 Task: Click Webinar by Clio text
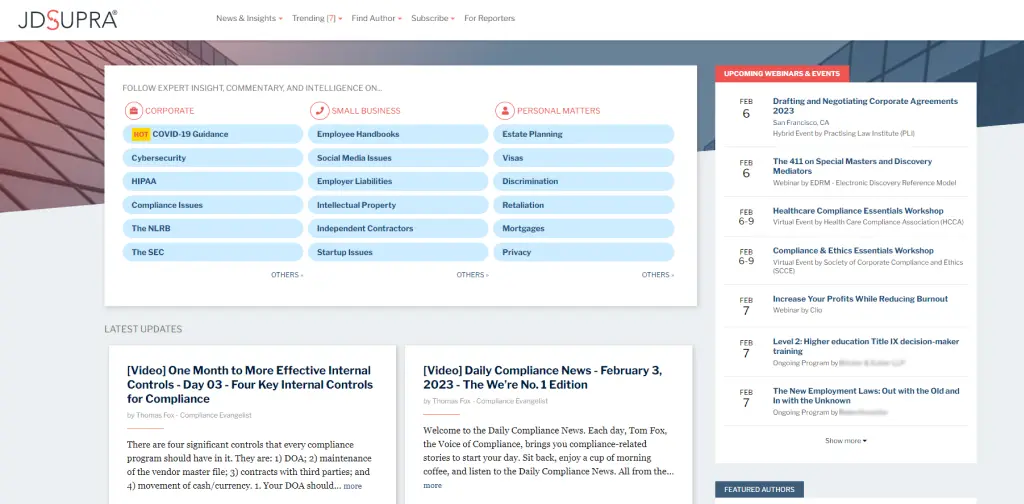797,310
